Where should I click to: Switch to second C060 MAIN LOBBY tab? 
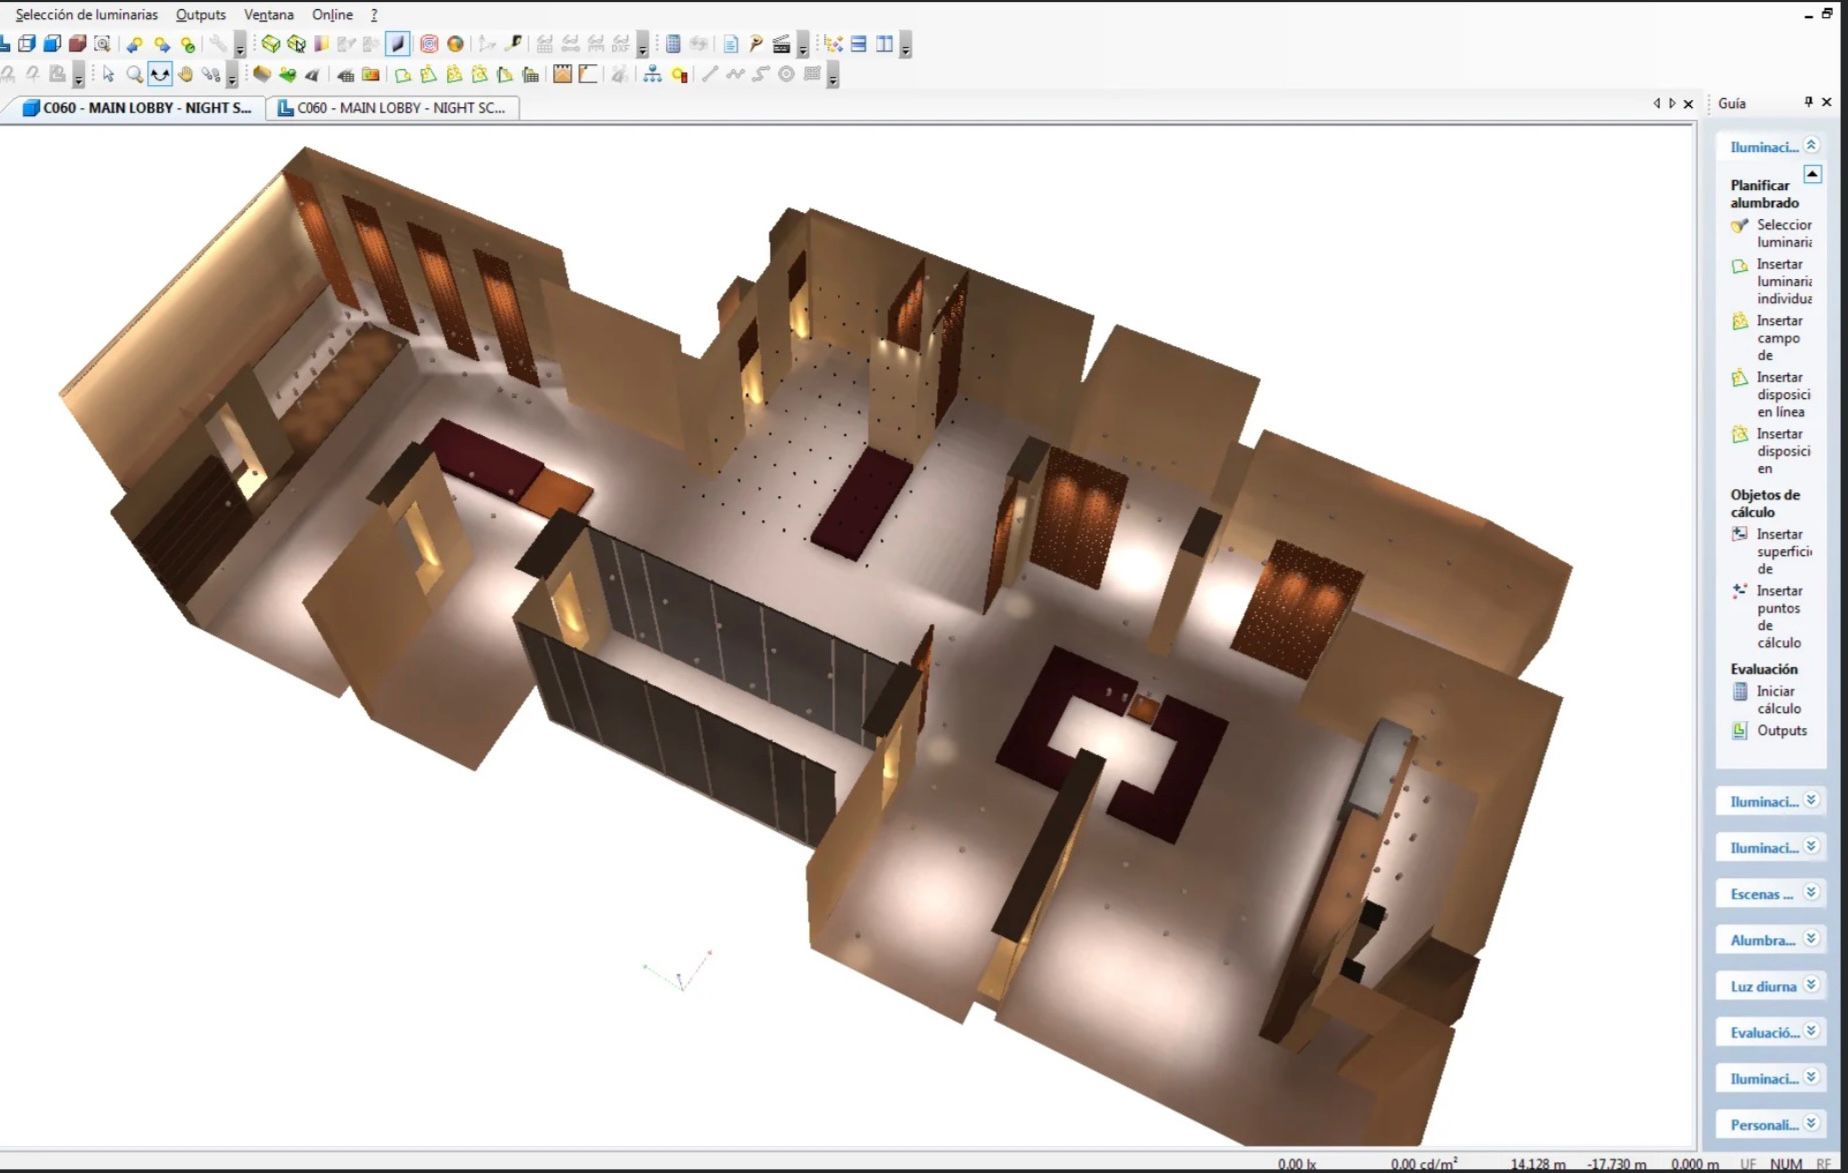[393, 107]
